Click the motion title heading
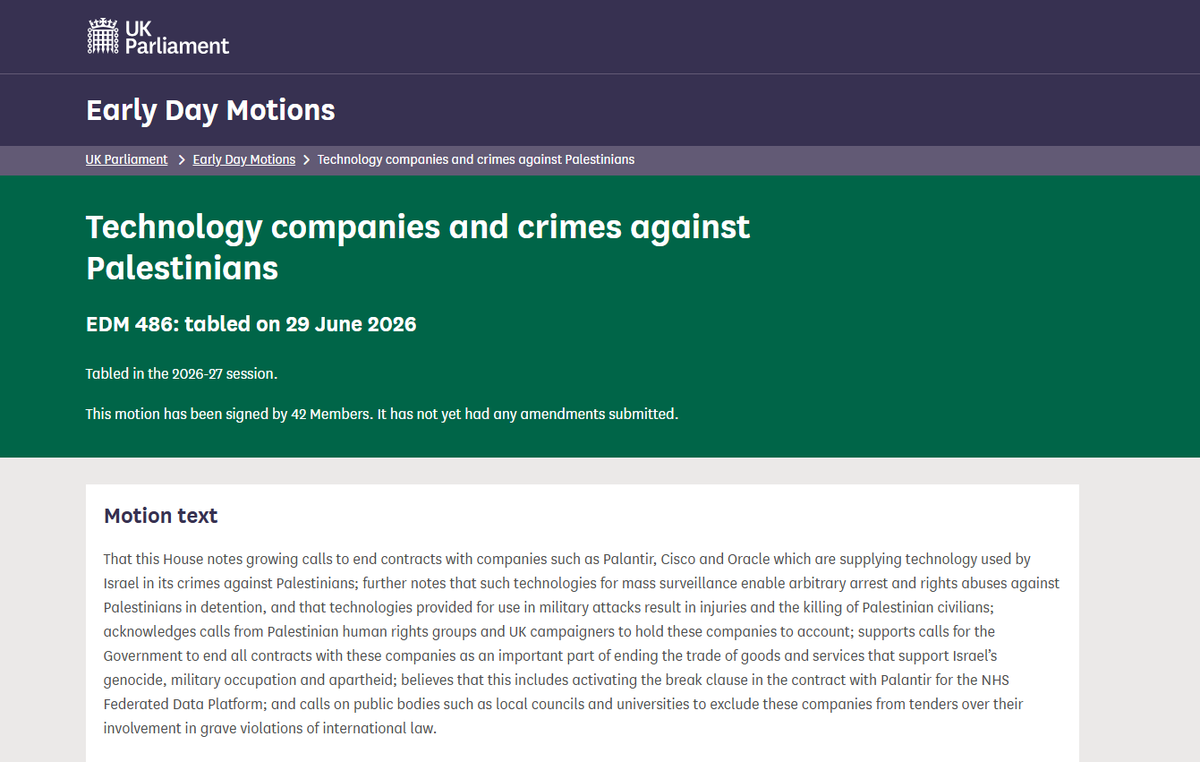Screen dimensions: 1200x762 (418, 247)
